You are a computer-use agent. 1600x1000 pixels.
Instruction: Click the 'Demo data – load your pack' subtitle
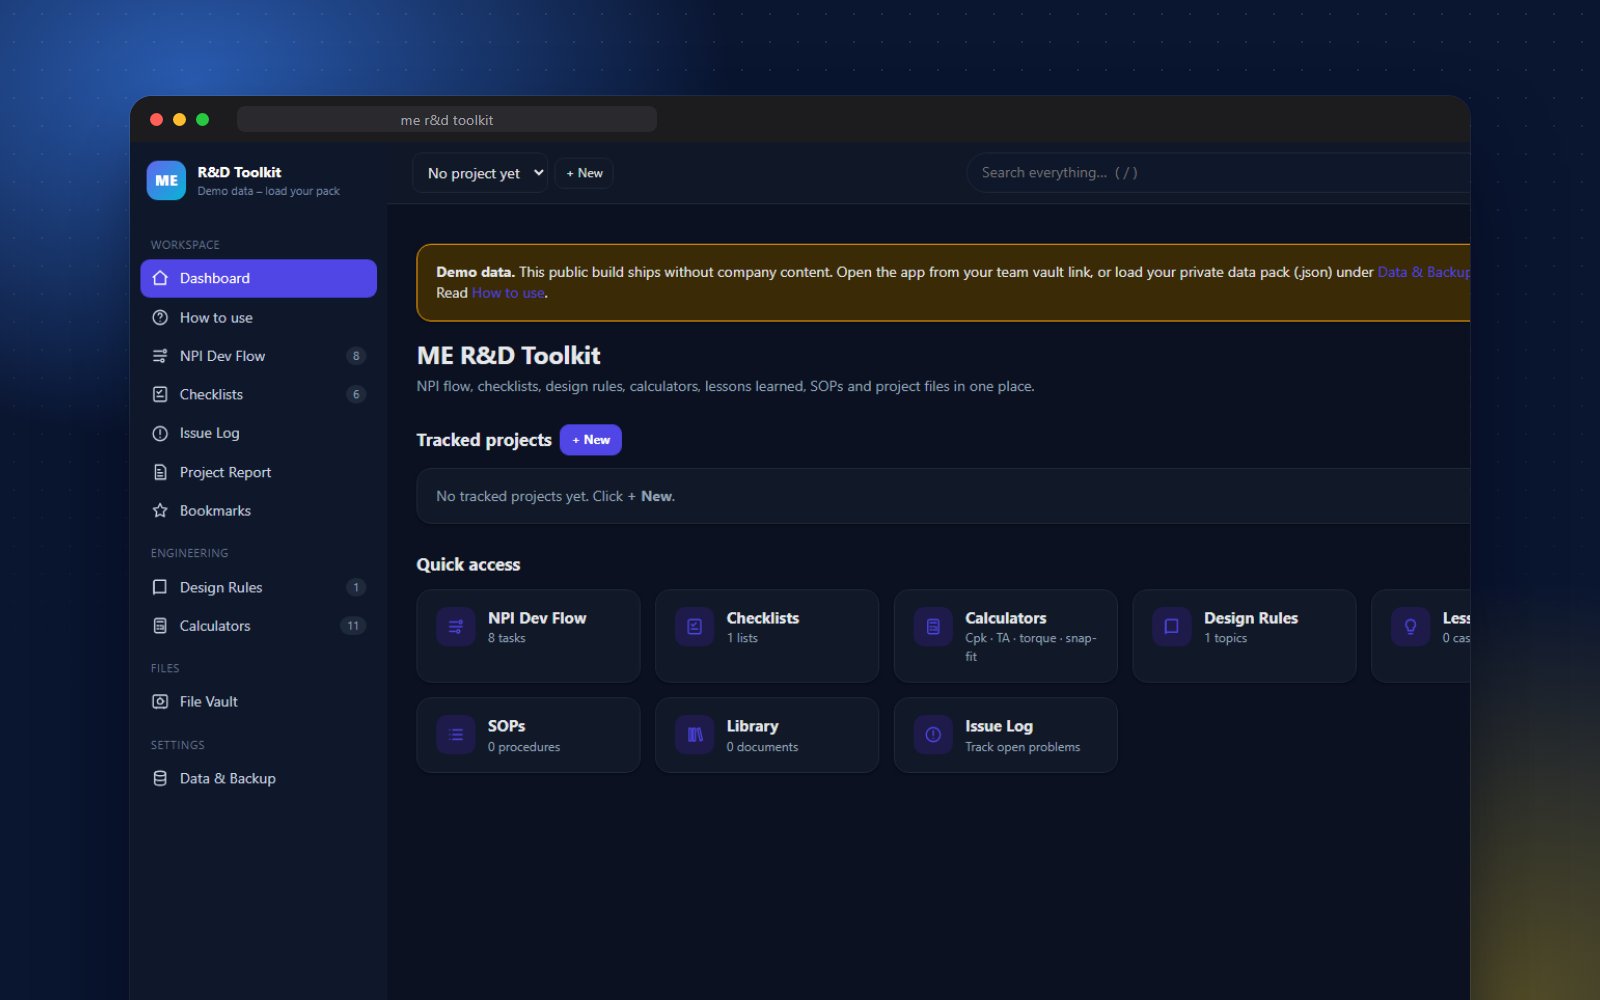(268, 191)
